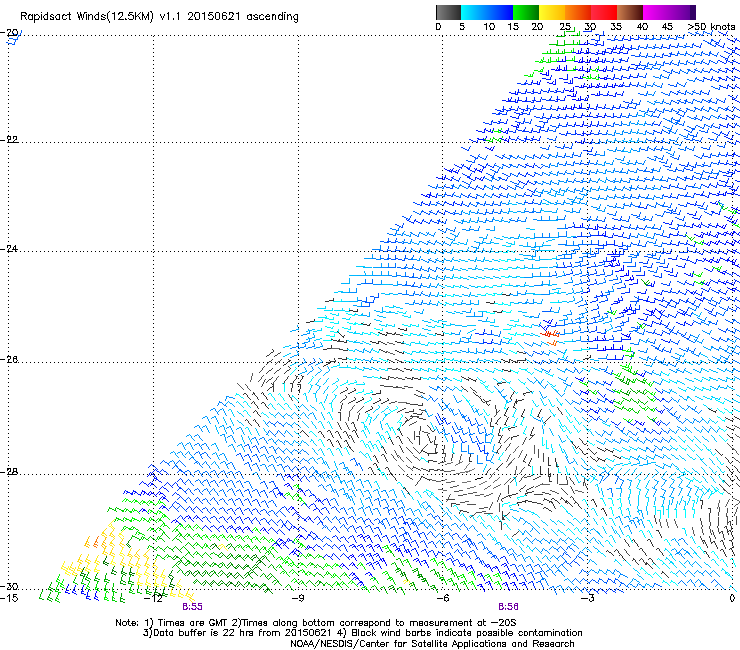This screenshot has height=650, width=740.
Task: Click the -20 latitude axis label
Action: point(10,33)
